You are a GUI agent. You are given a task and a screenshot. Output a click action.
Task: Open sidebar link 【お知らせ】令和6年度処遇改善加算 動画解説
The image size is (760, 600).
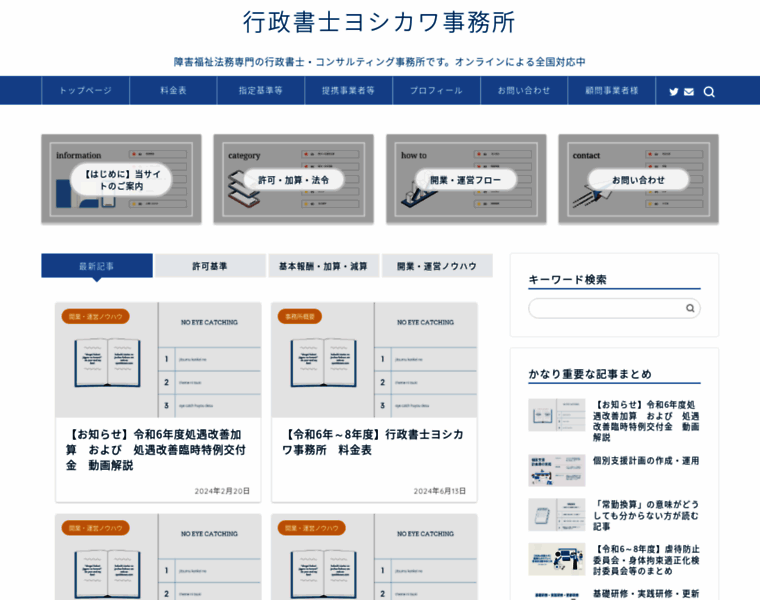[646, 421]
